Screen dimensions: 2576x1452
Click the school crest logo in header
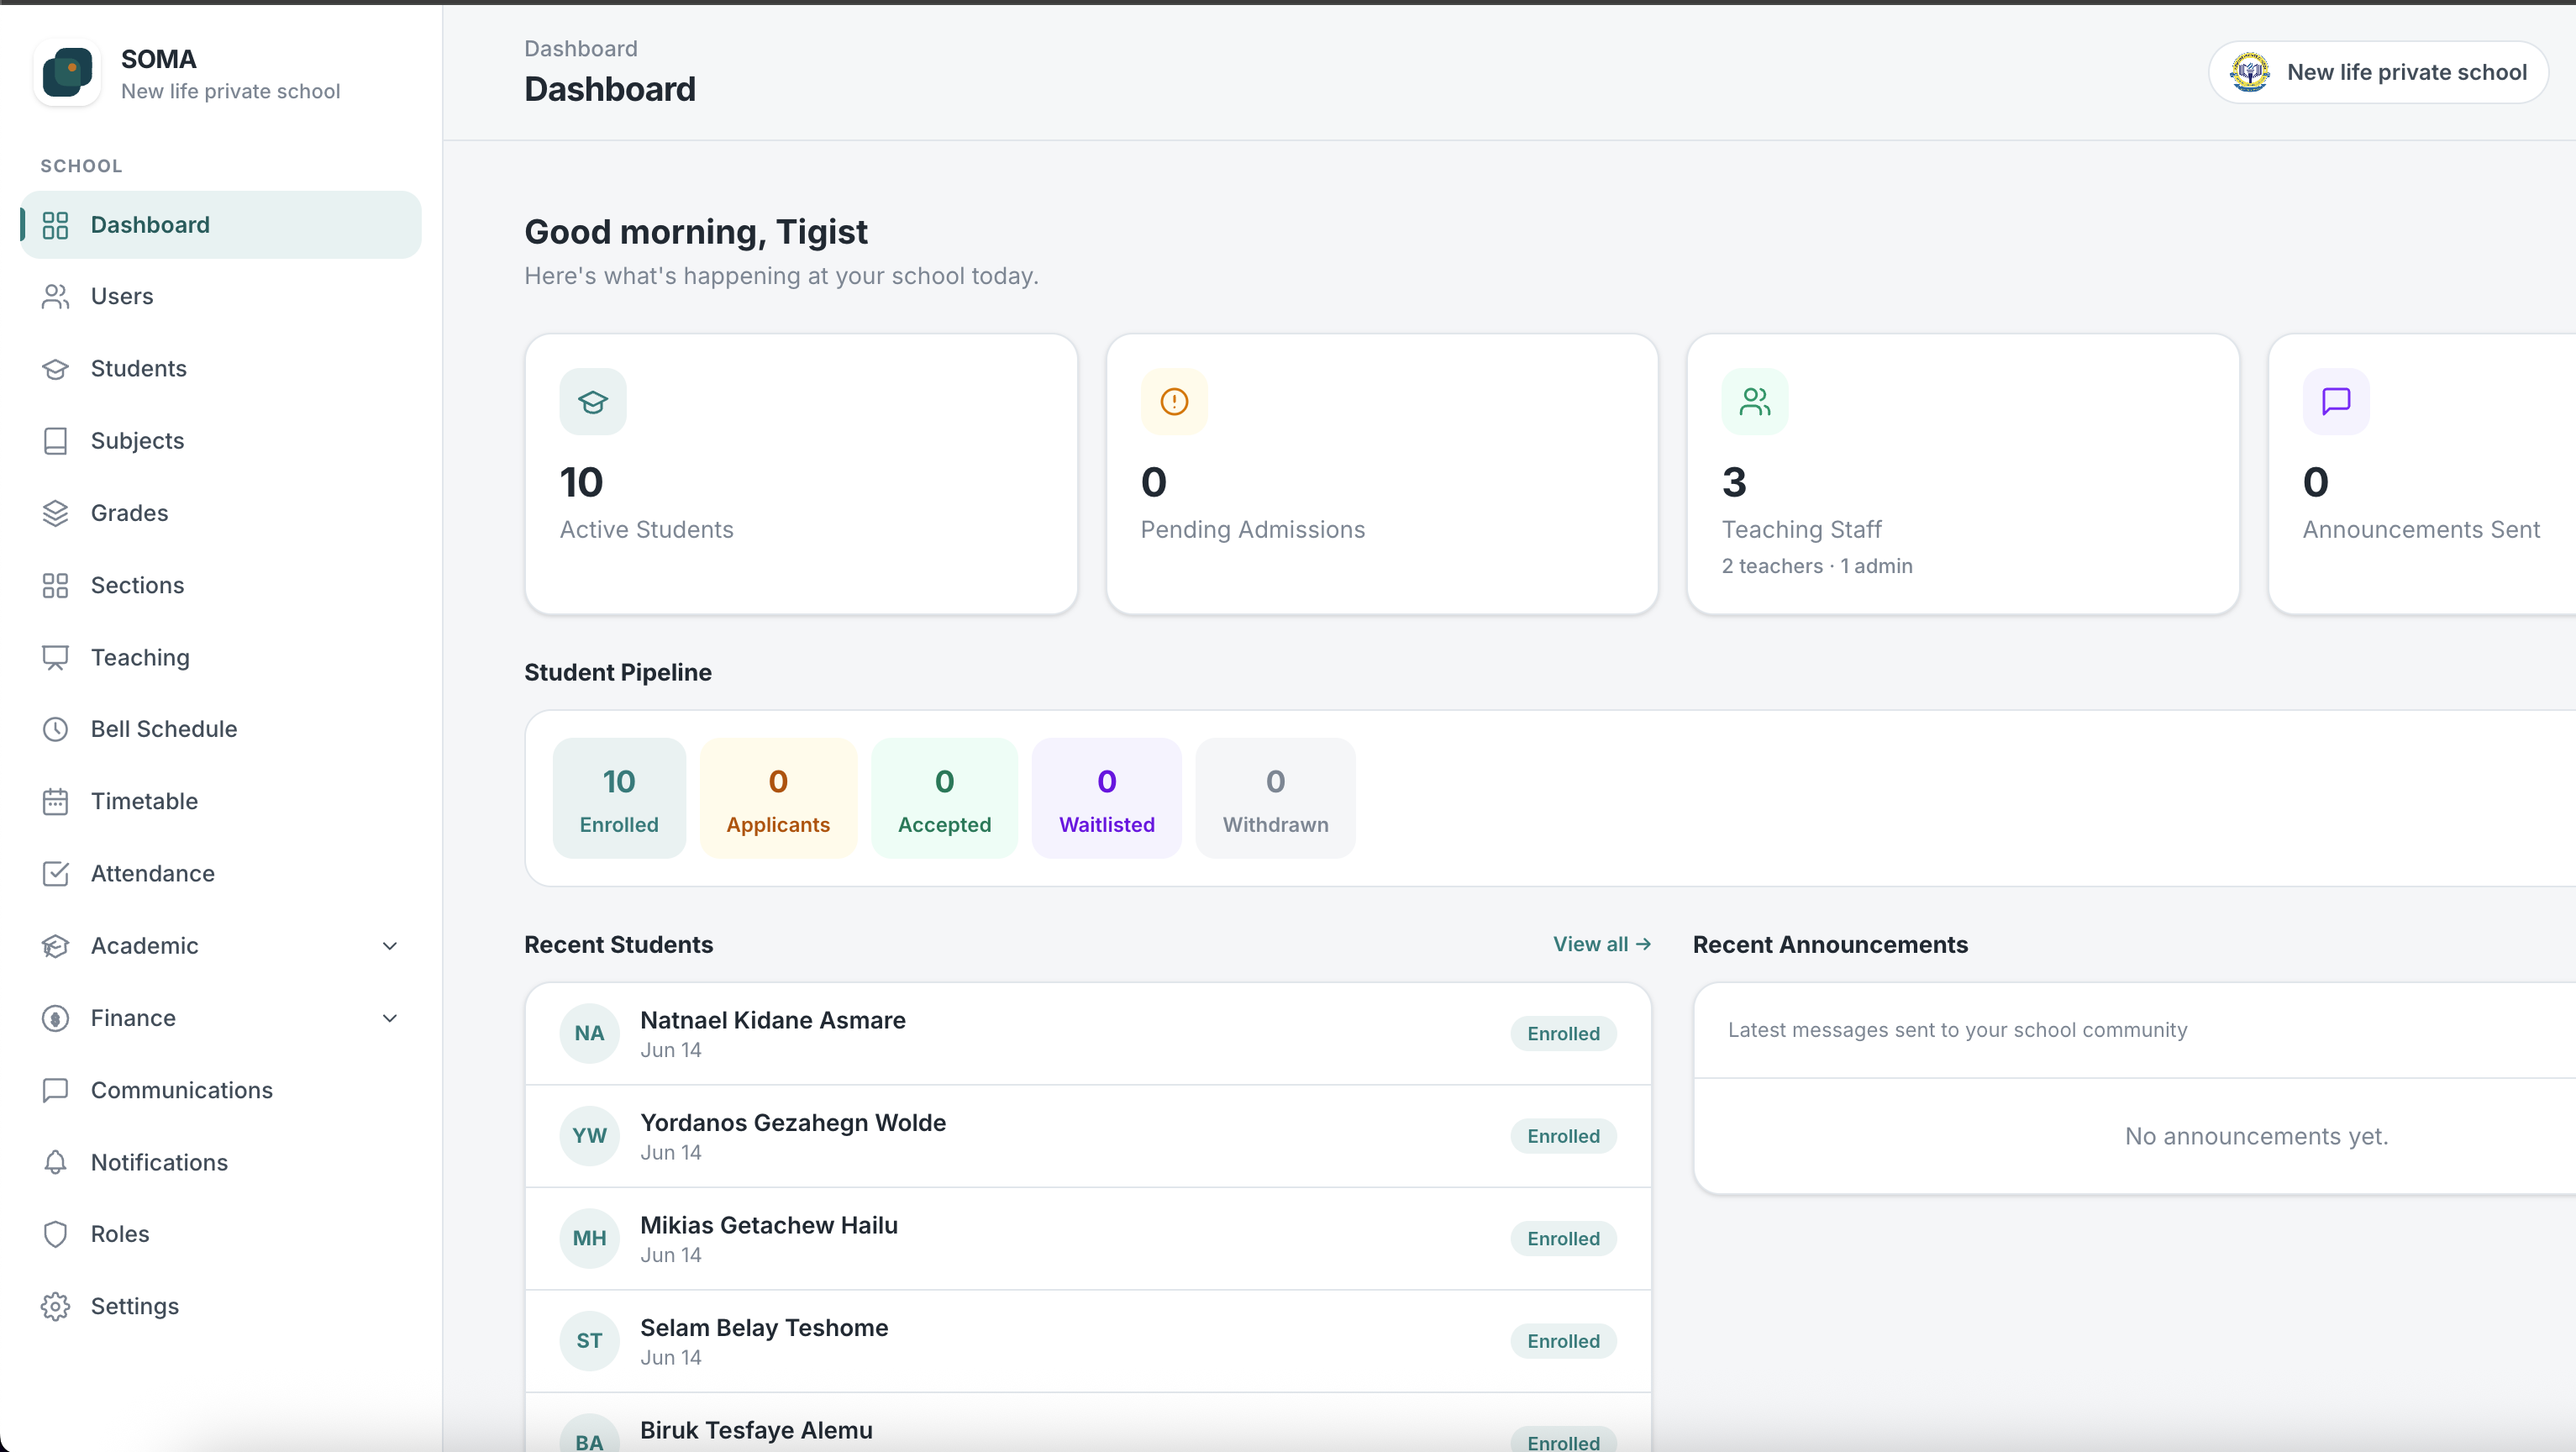coord(2250,72)
